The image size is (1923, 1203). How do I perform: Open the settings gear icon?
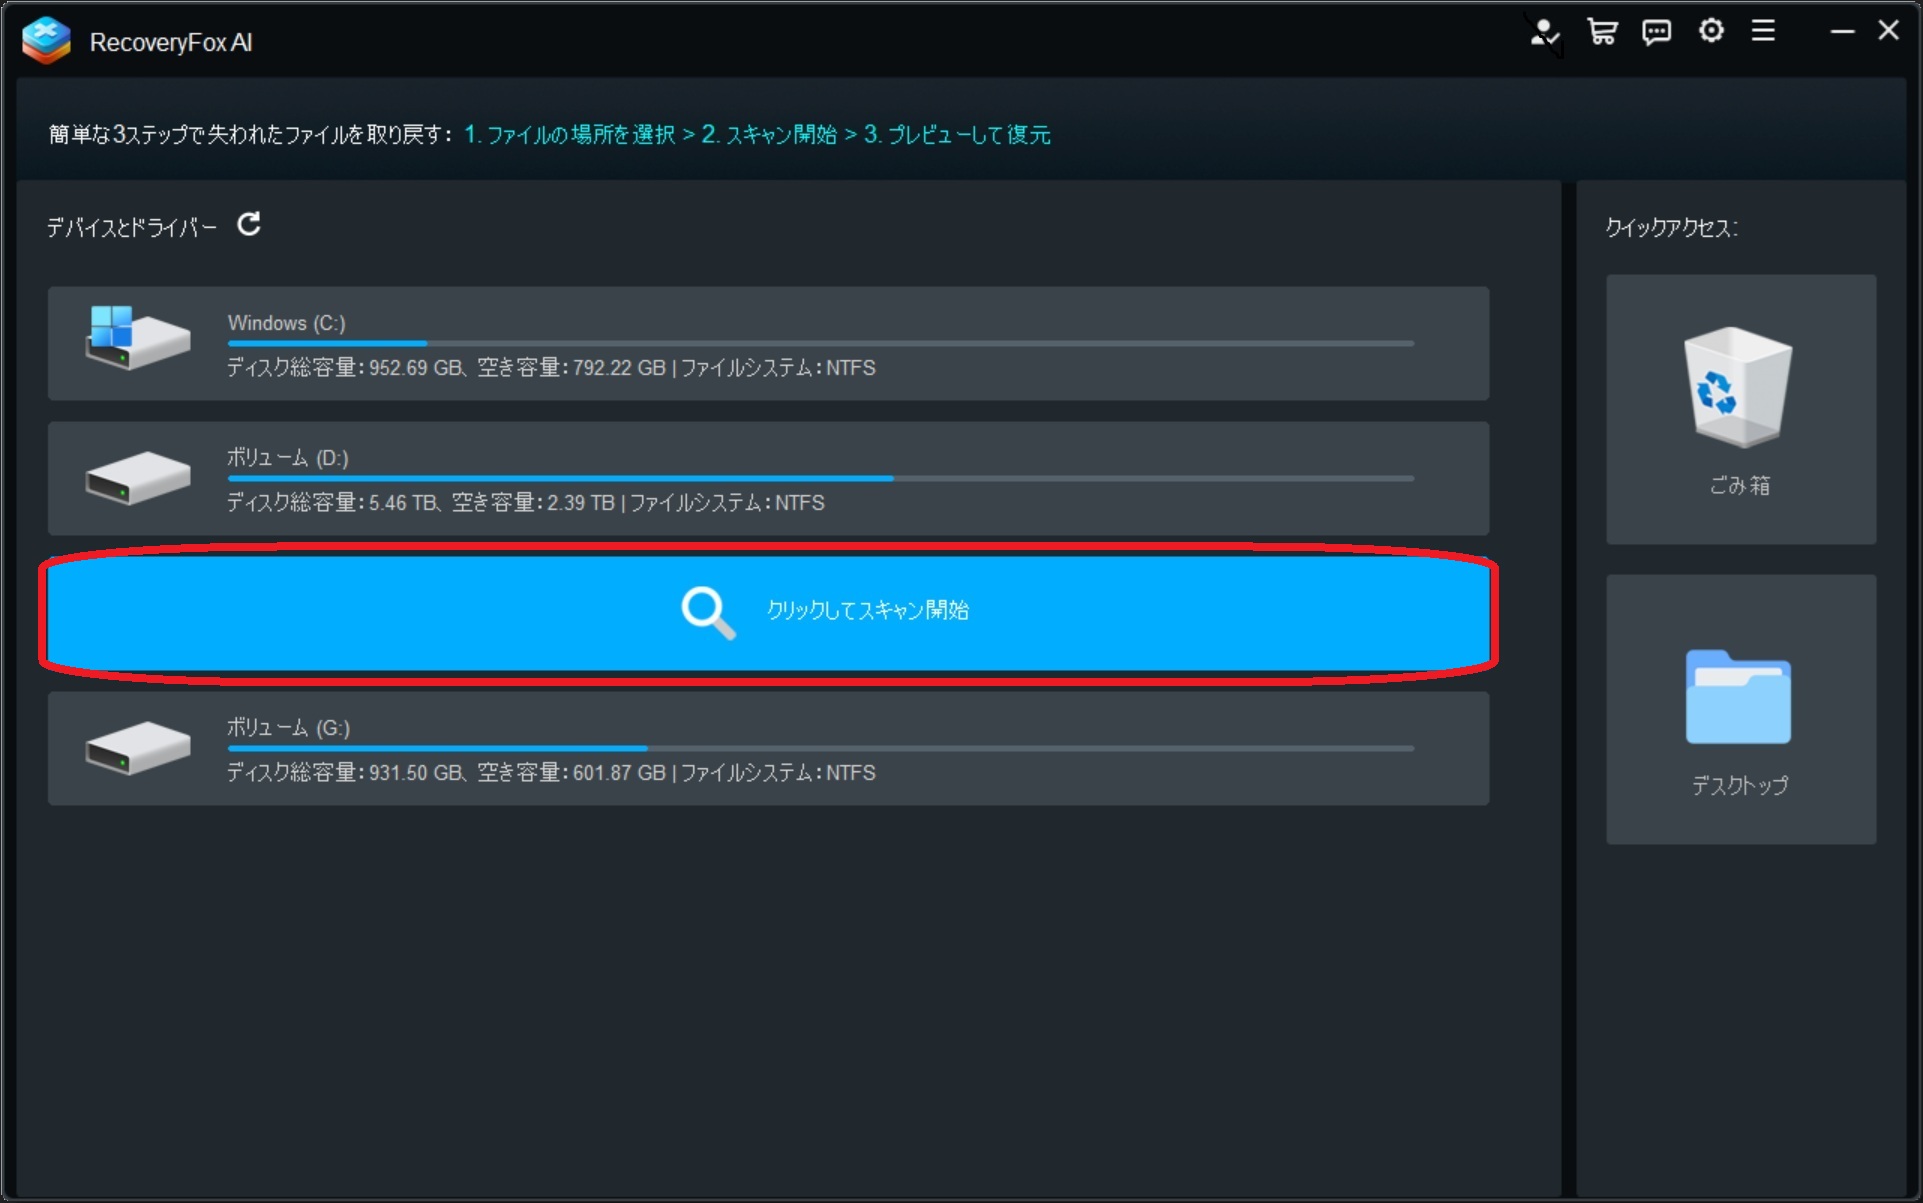point(1711,31)
